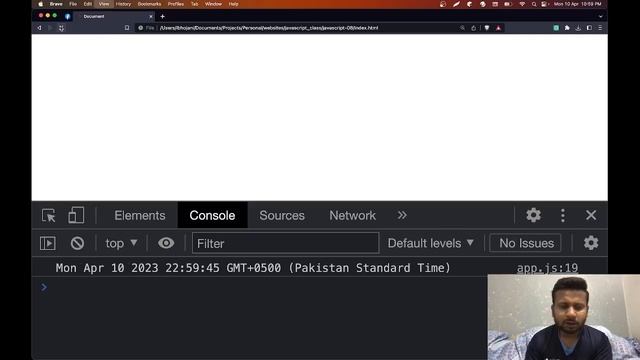Open a new browser tab
This screenshot has height=360, width=640.
[162, 17]
